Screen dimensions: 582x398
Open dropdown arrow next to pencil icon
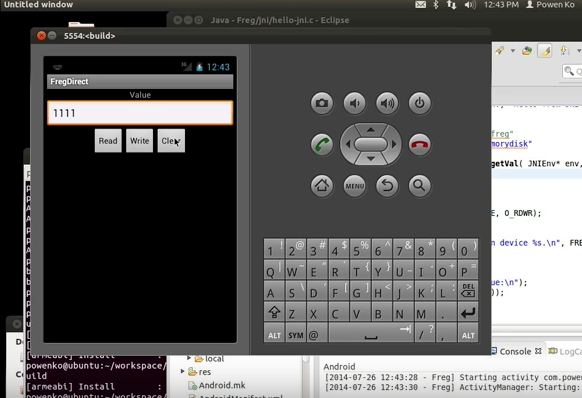click(513, 50)
